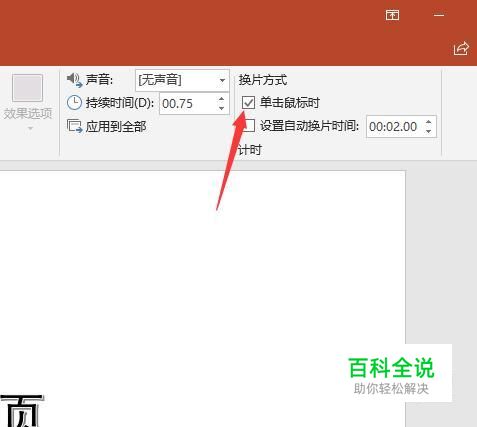477x427 pixels.
Task: Increase the auto advance time with up arrow
Action: (x=429, y=122)
